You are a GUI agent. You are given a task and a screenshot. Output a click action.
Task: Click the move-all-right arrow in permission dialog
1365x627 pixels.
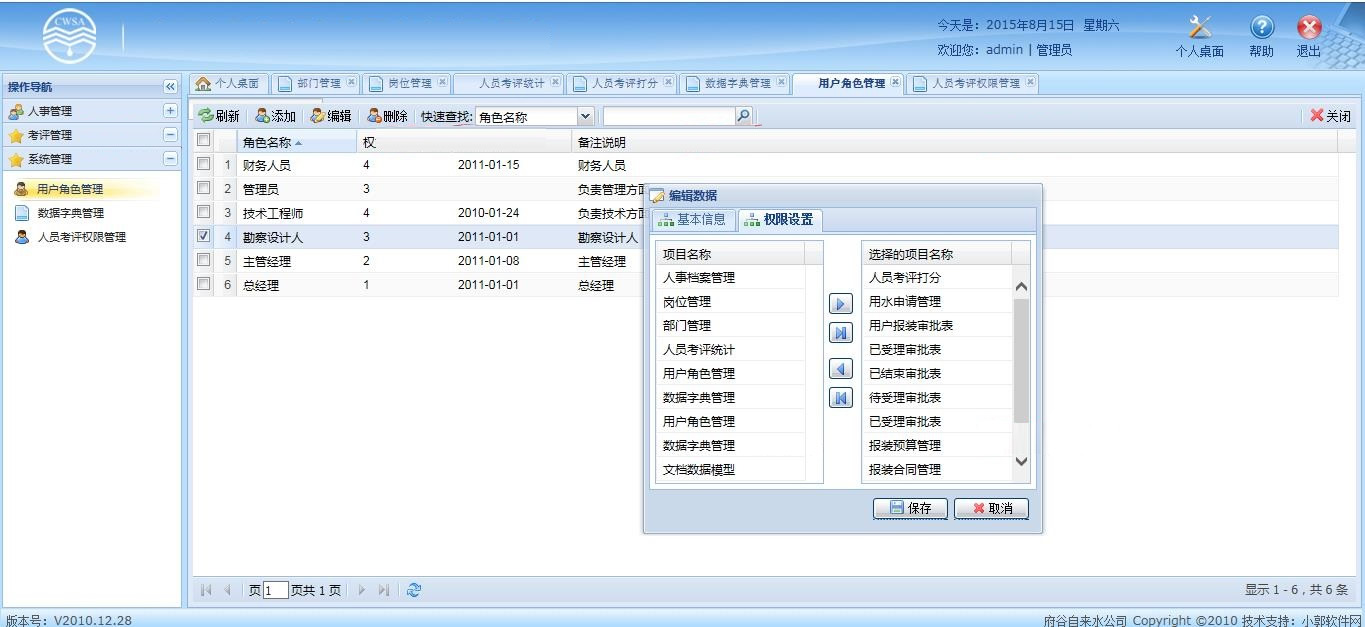click(840, 332)
